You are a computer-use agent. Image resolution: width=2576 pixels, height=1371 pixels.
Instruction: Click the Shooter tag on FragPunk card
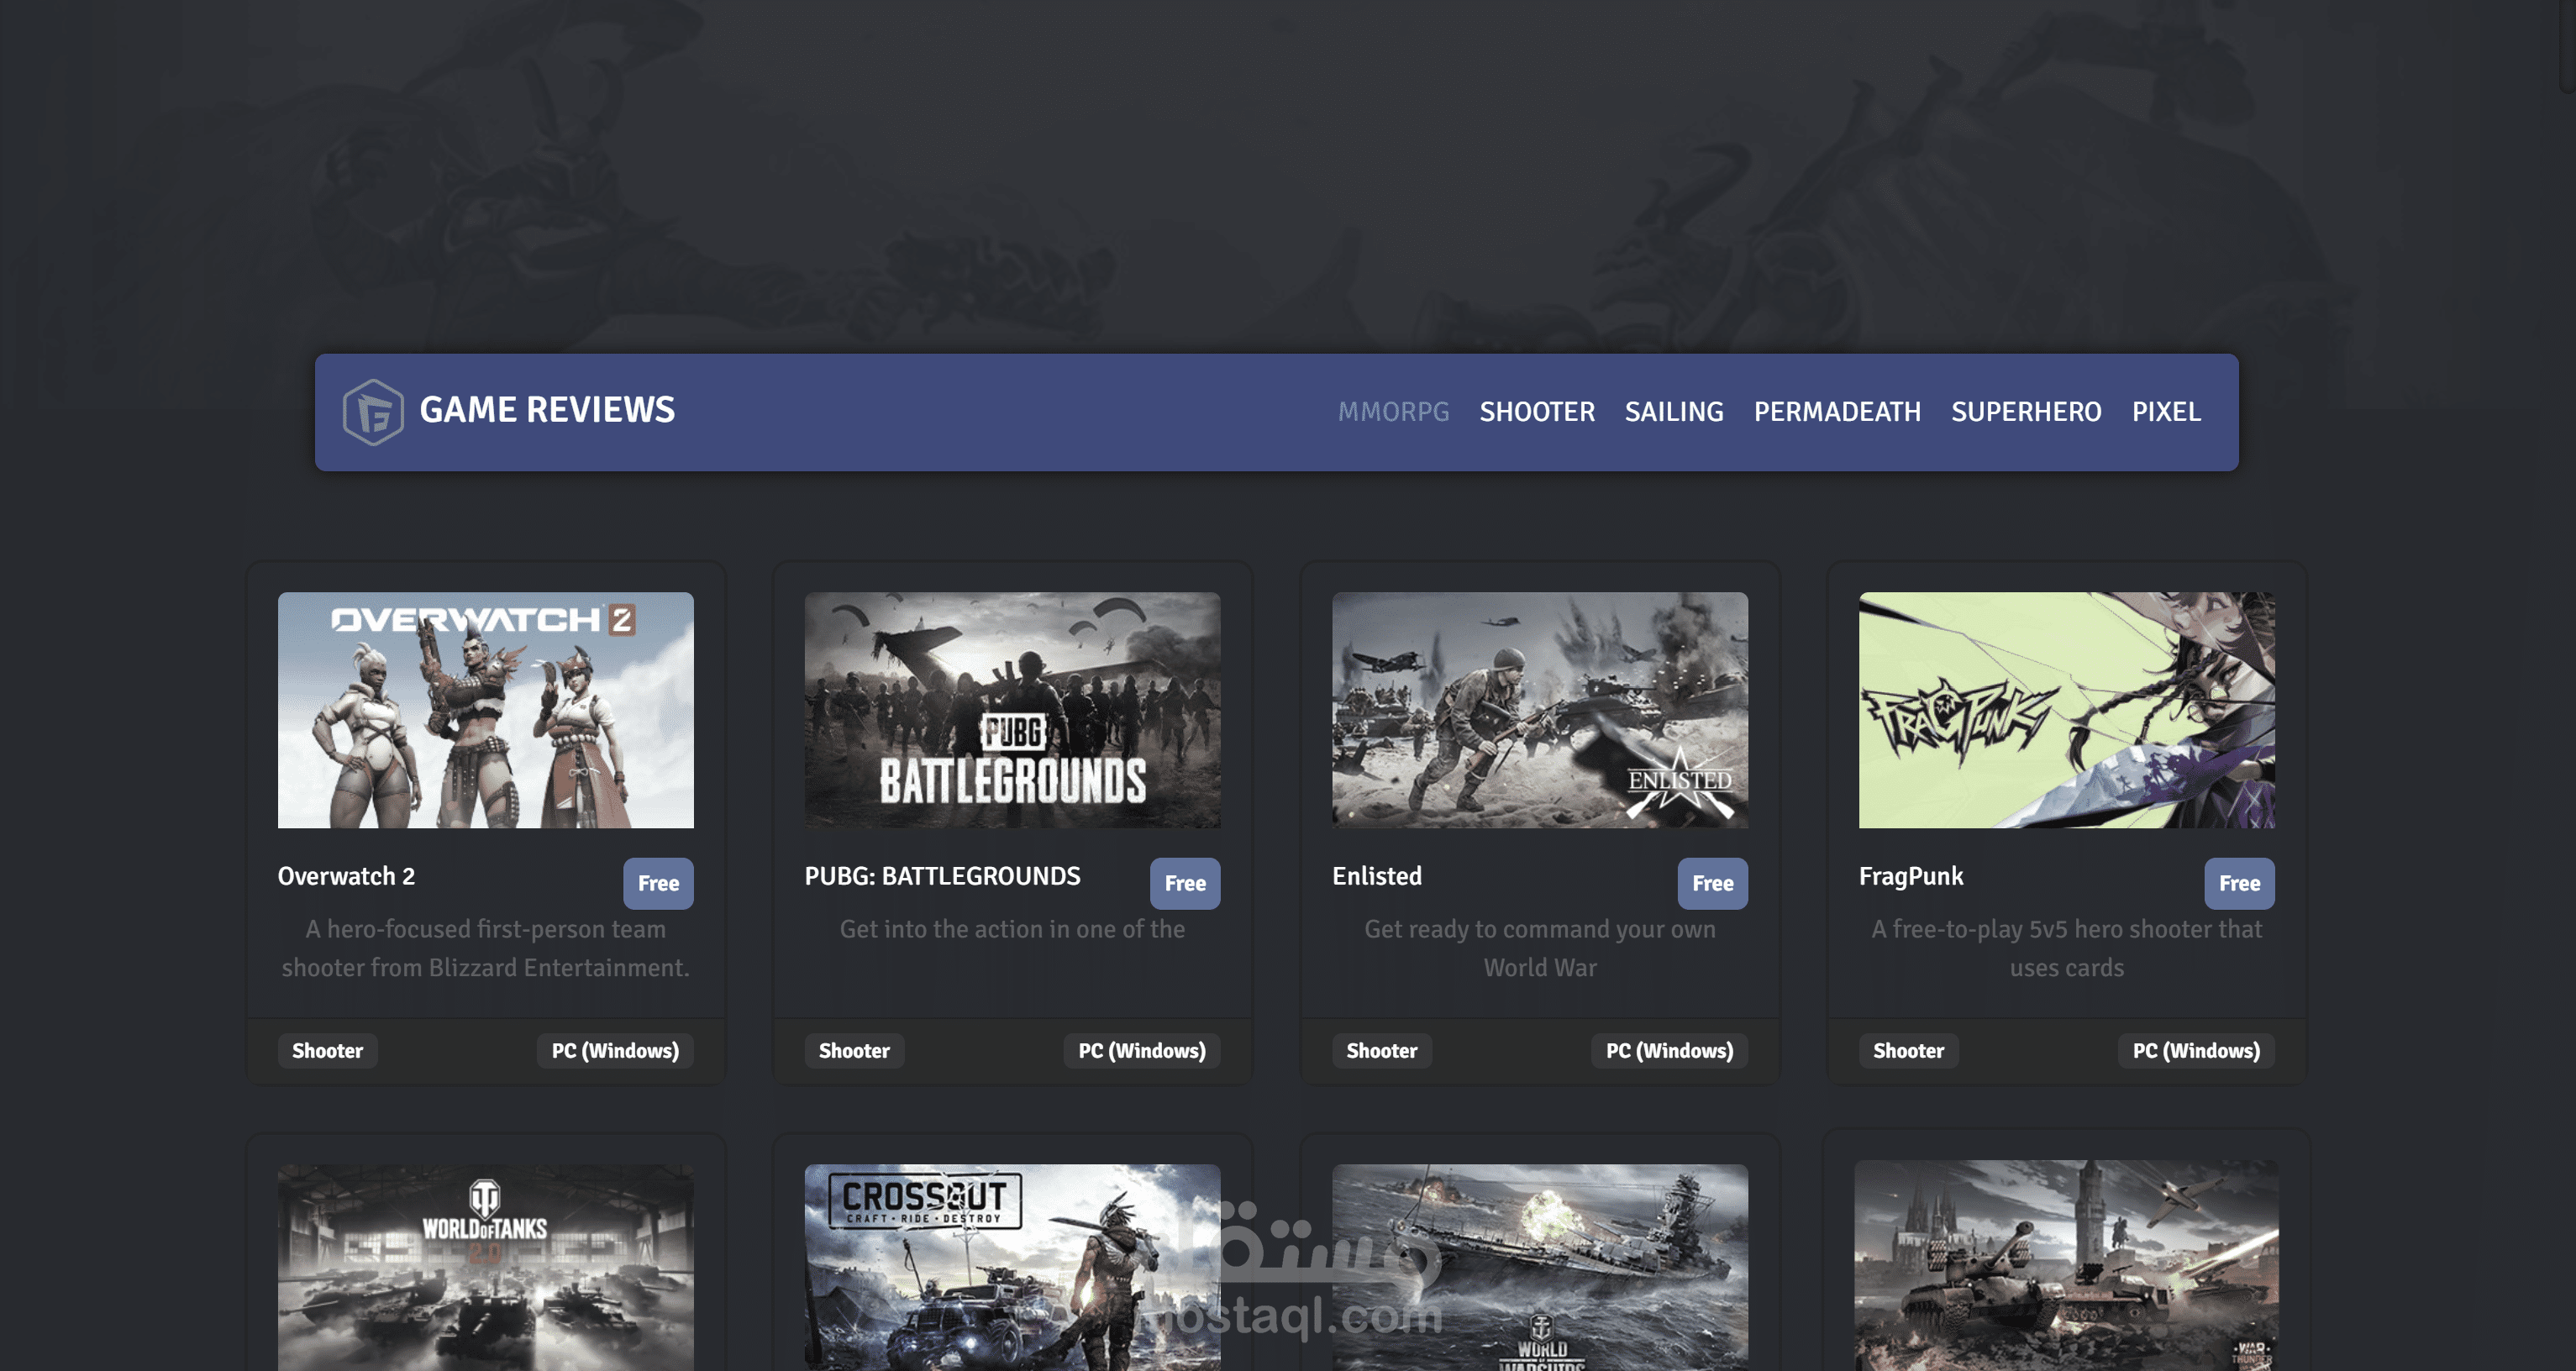click(1909, 1050)
